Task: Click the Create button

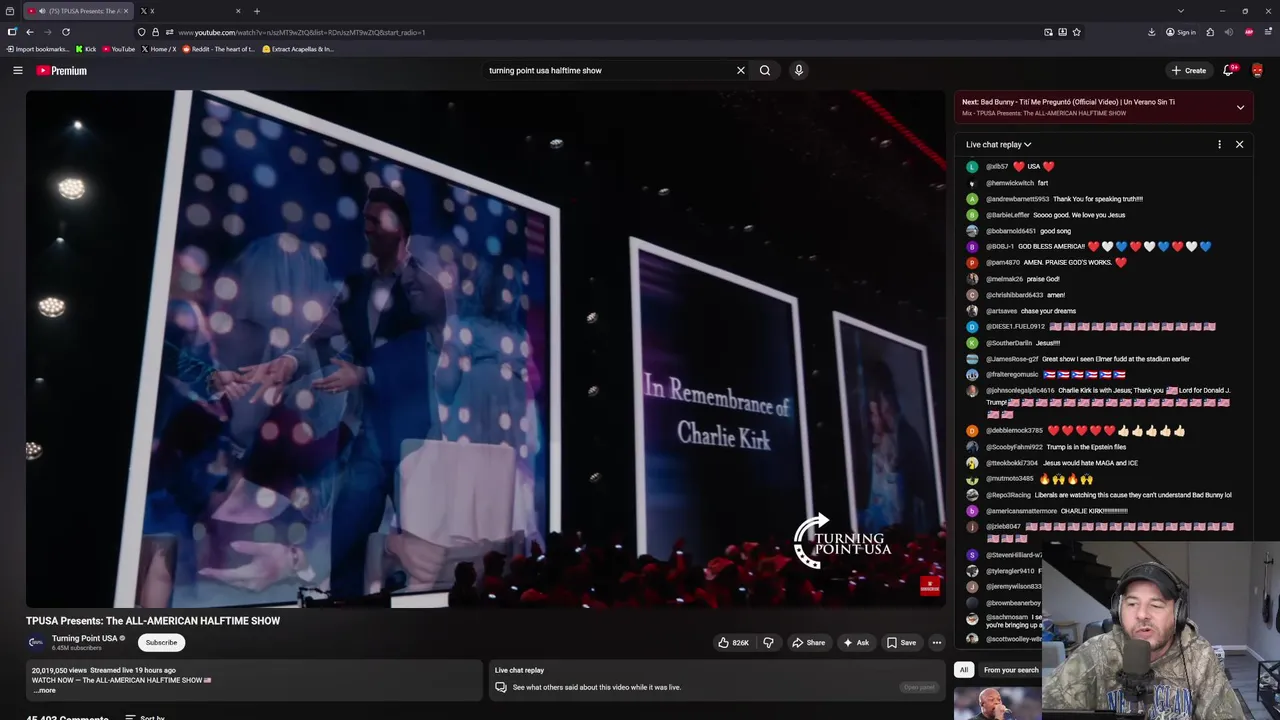Action: (x=1189, y=70)
